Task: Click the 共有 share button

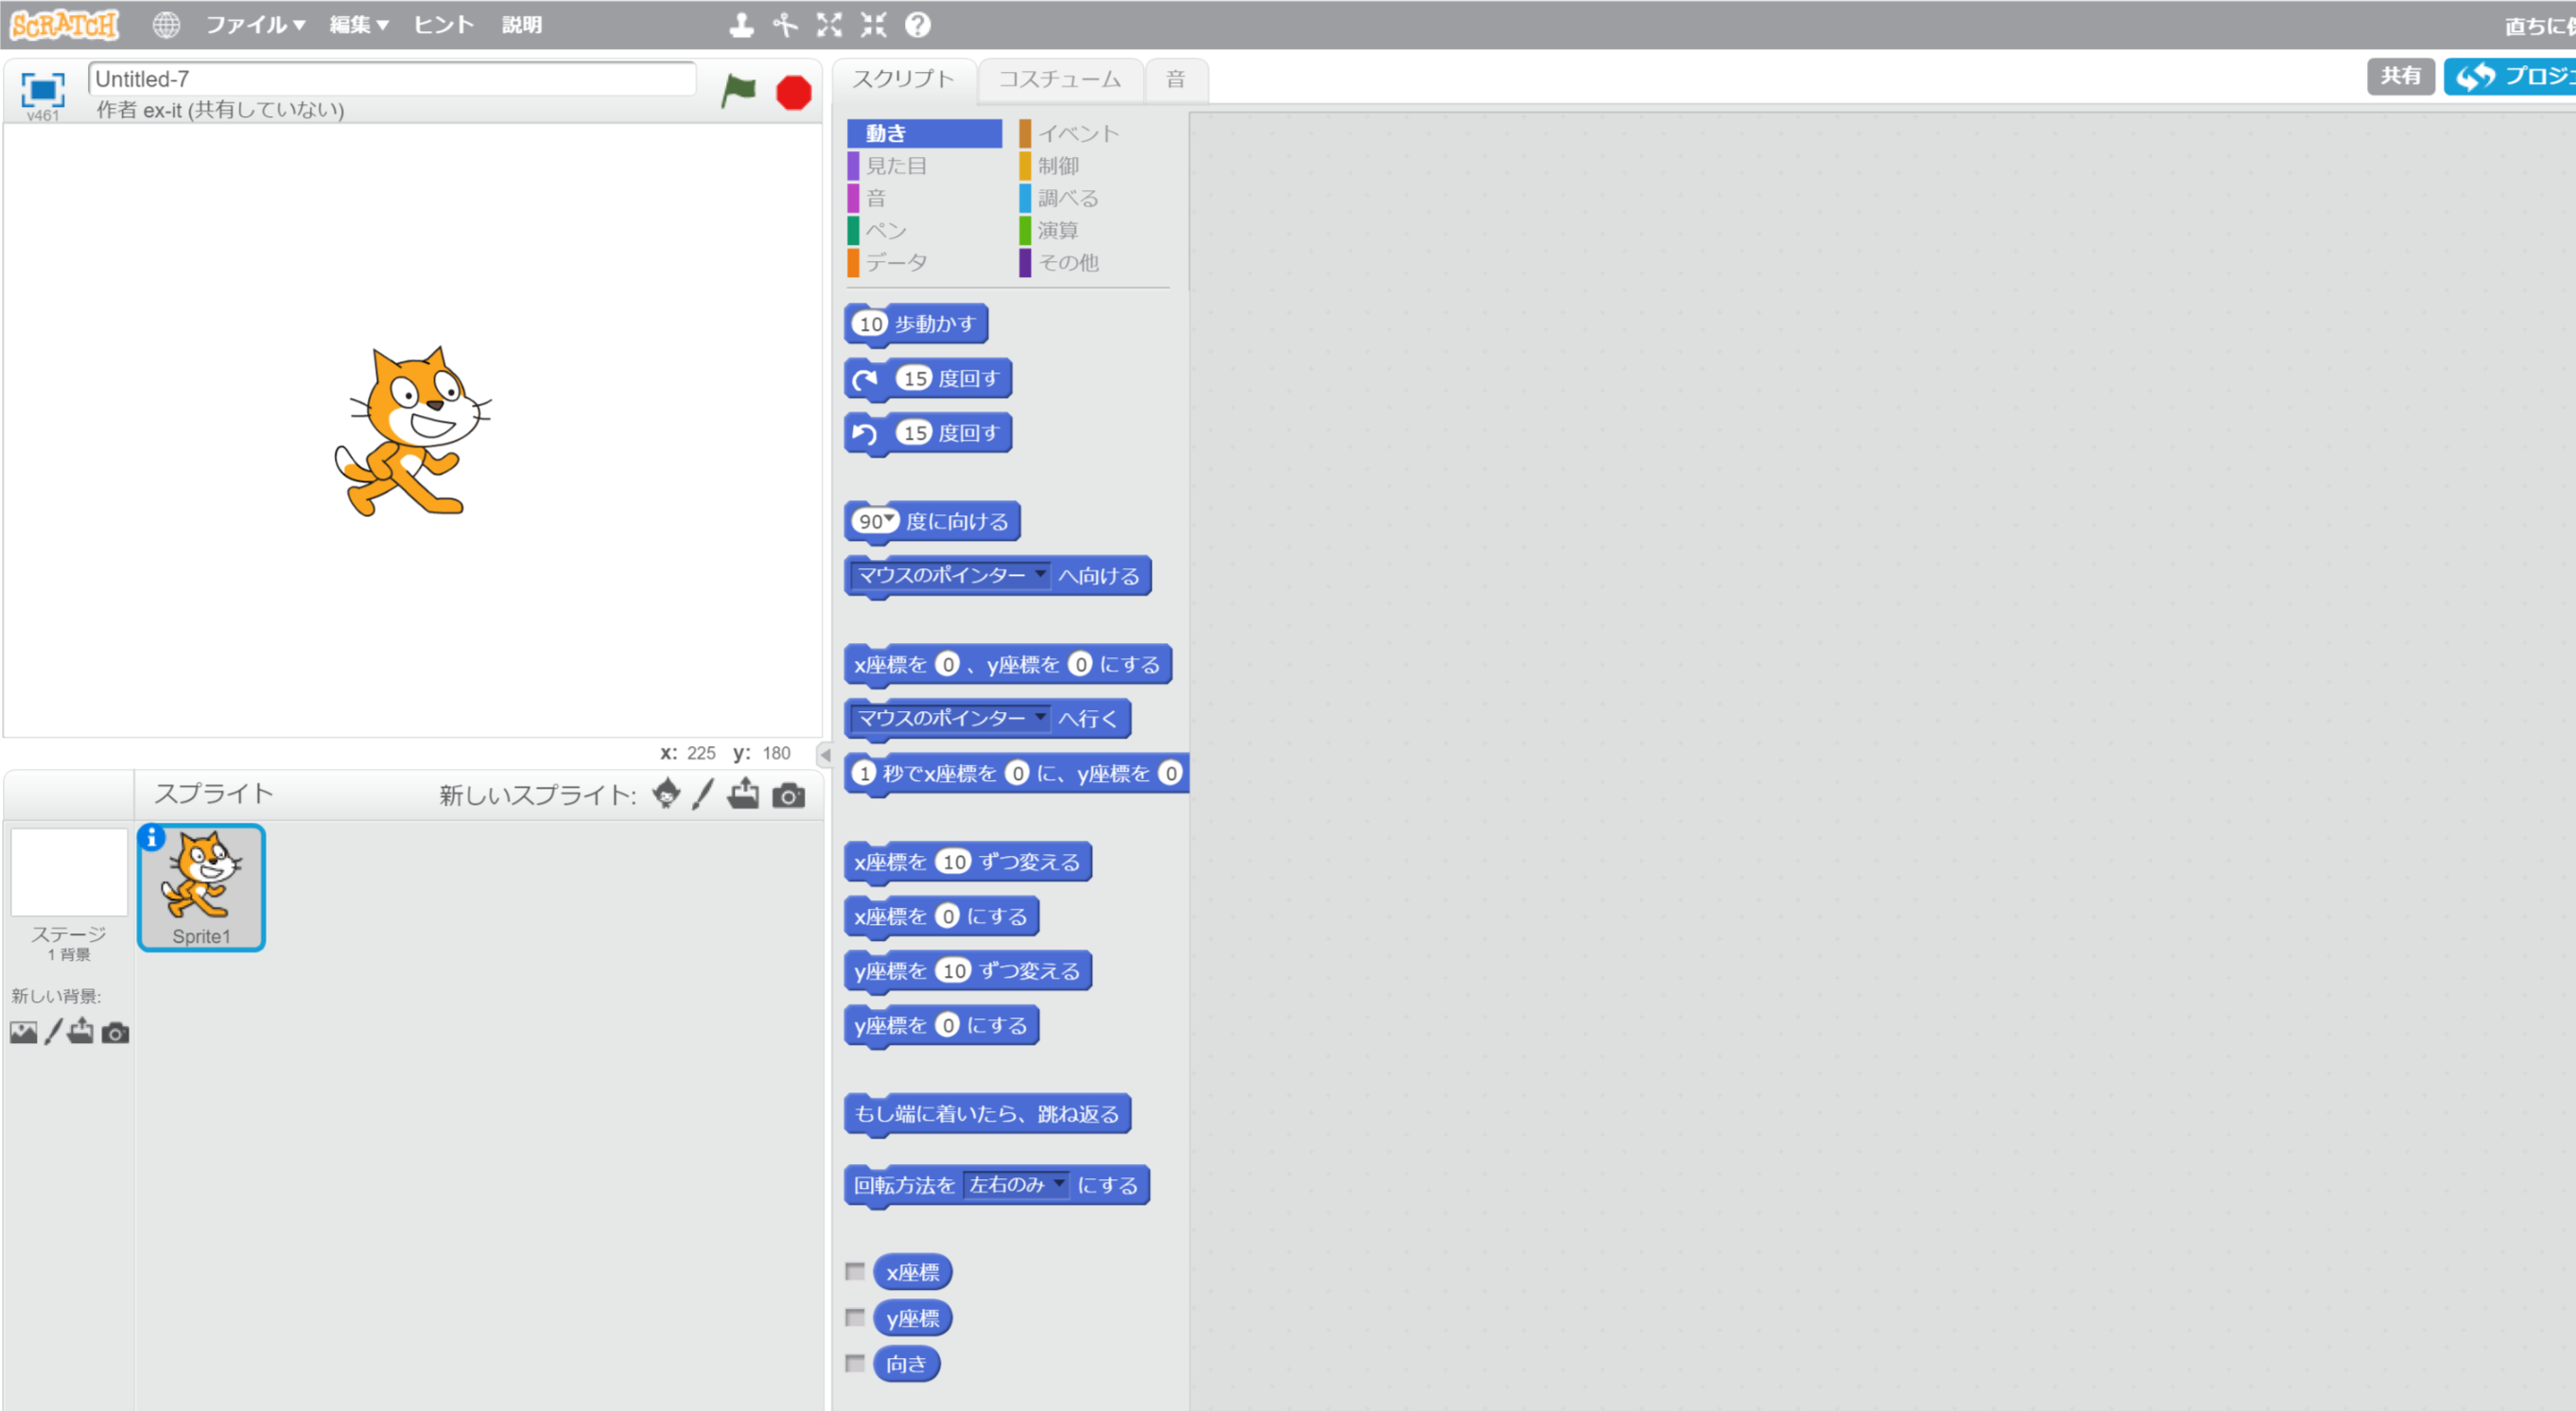Action: [2400, 76]
